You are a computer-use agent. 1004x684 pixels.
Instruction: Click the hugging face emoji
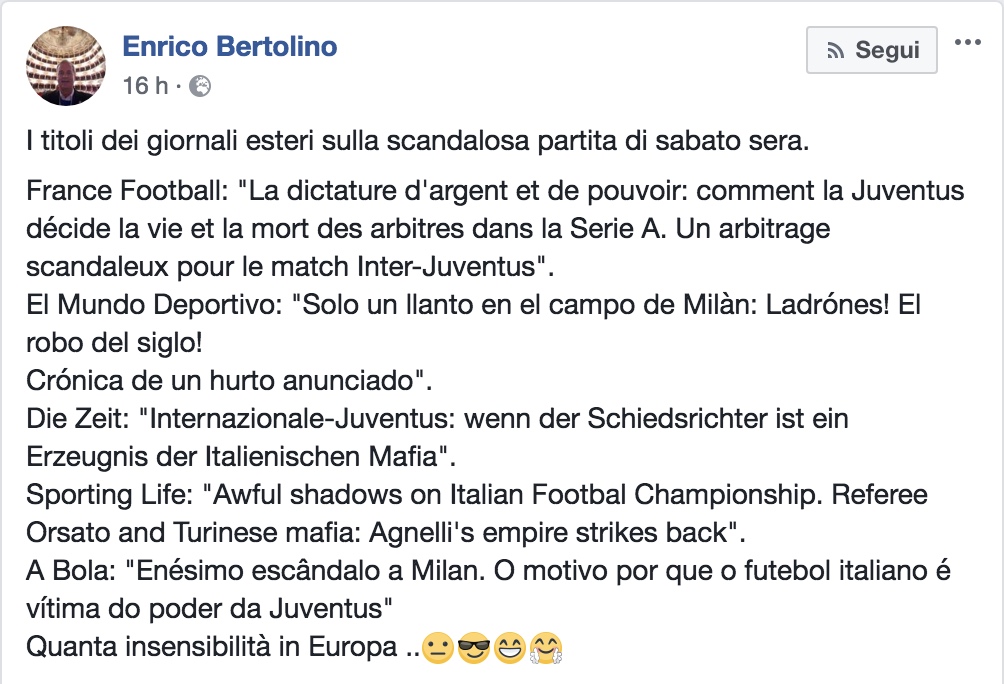[546, 649]
